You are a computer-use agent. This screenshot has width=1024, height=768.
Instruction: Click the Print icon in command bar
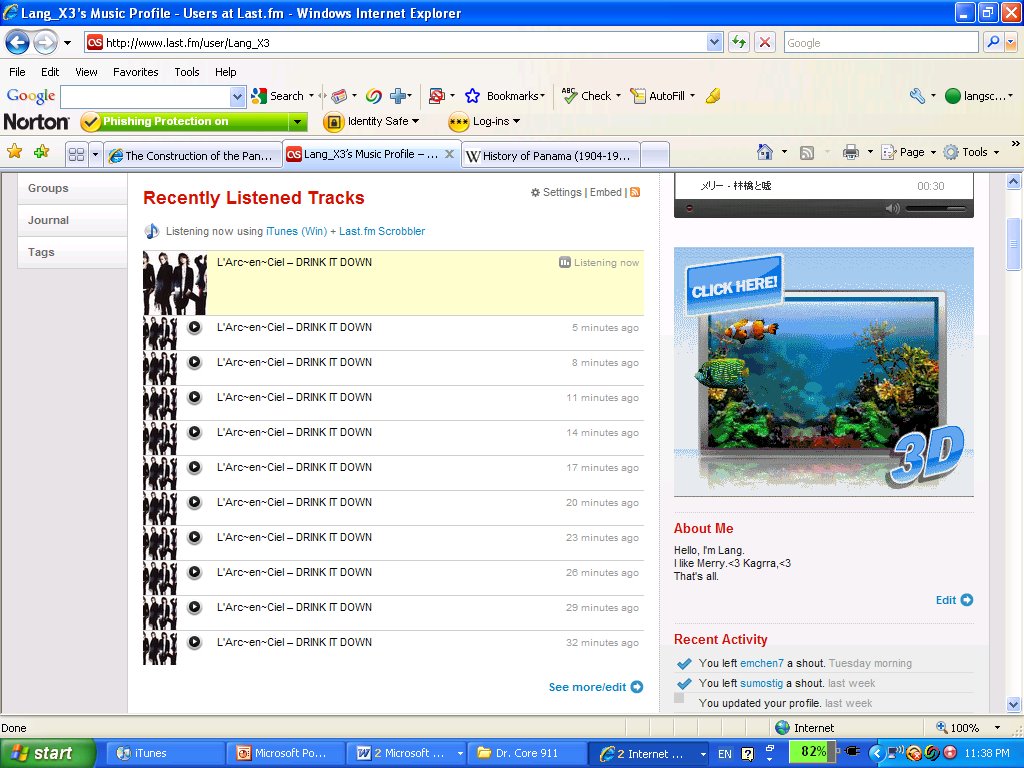point(850,152)
